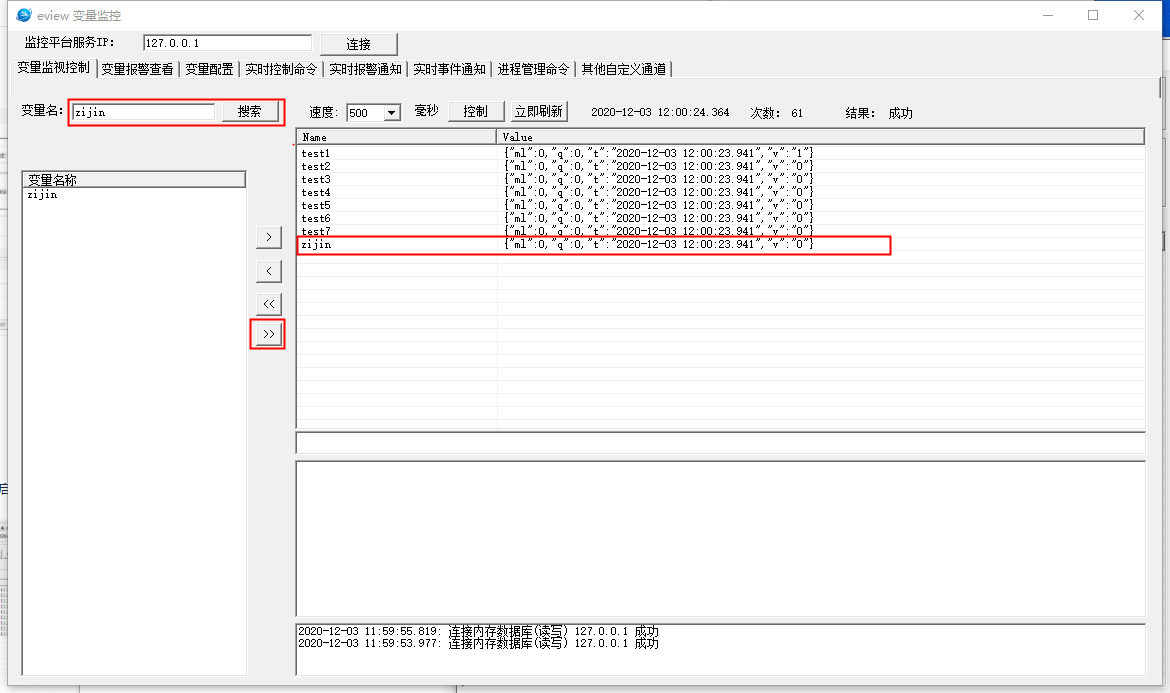Click the single-line text box below the table
The width and height of the screenshot is (1170, 693).
pos(721,442)
